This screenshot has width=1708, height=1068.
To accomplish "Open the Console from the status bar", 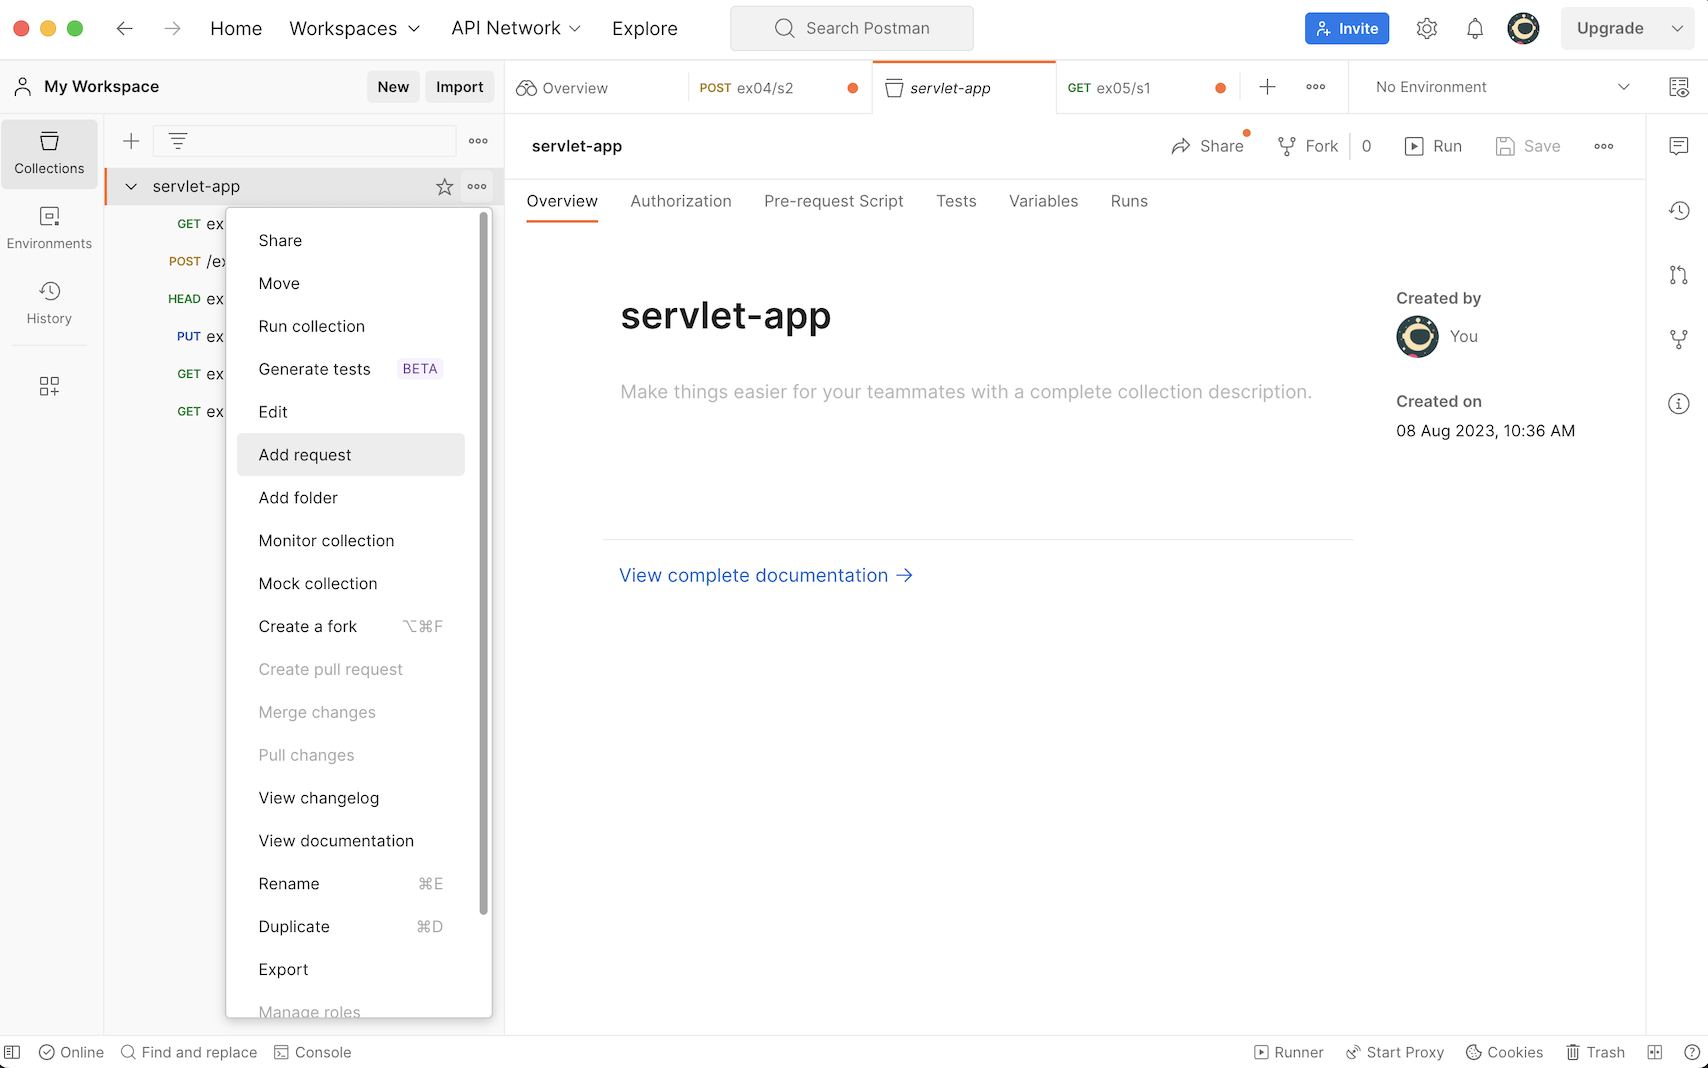I will pos(313,1052).
